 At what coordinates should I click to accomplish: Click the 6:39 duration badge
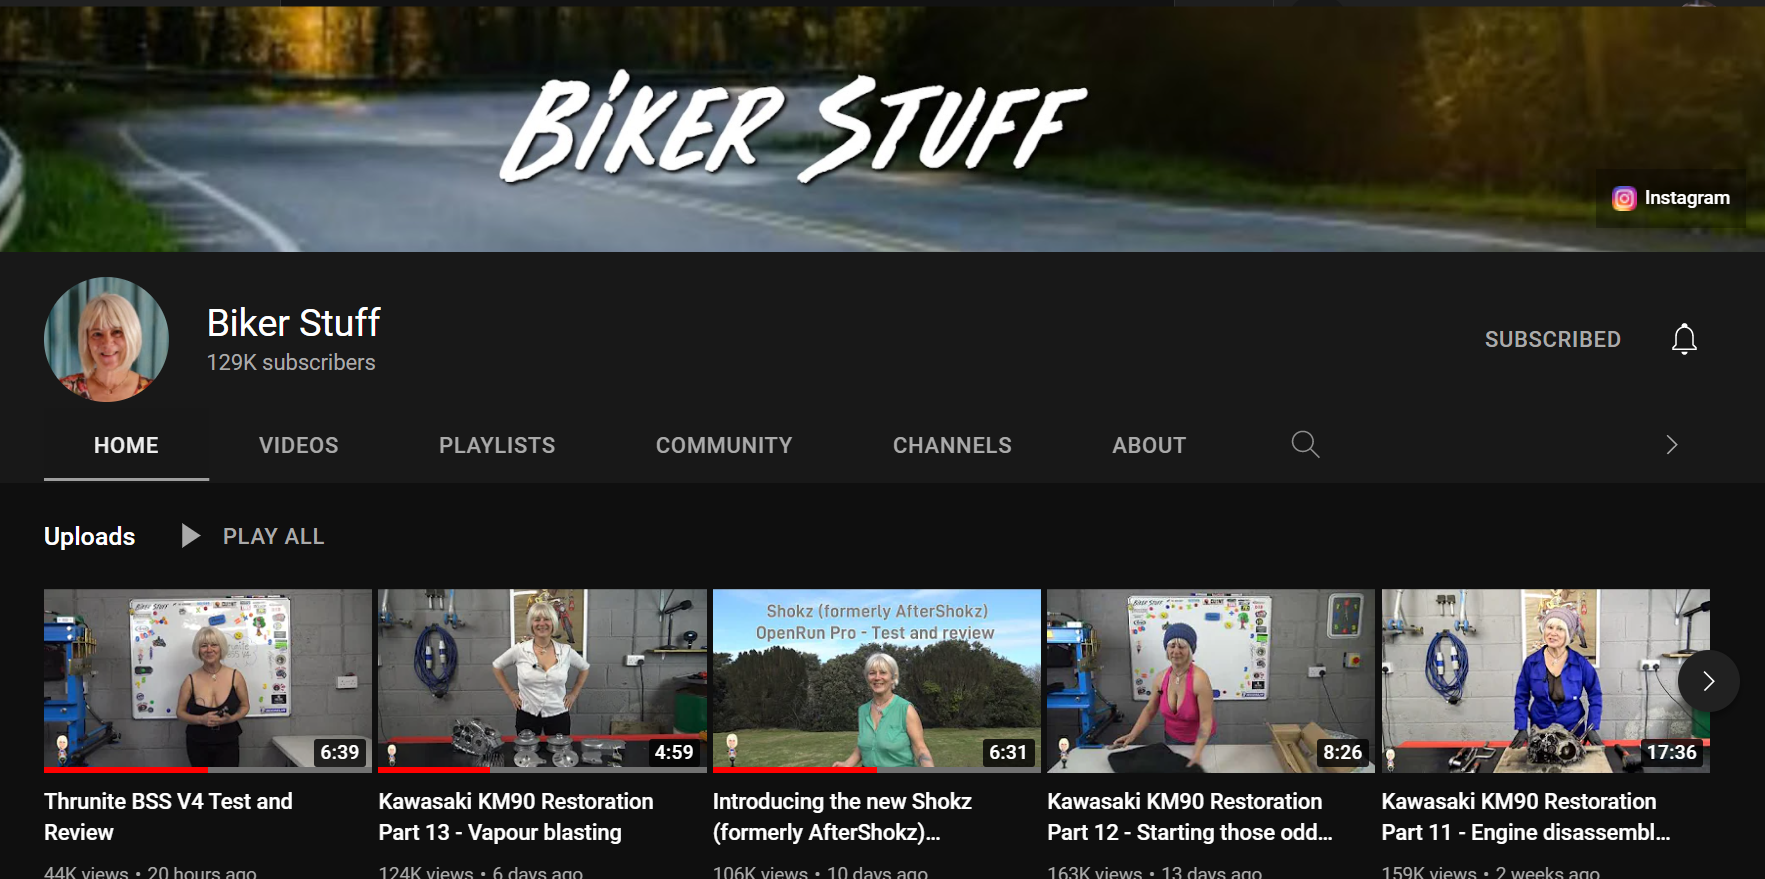click(x=339, y=752)
